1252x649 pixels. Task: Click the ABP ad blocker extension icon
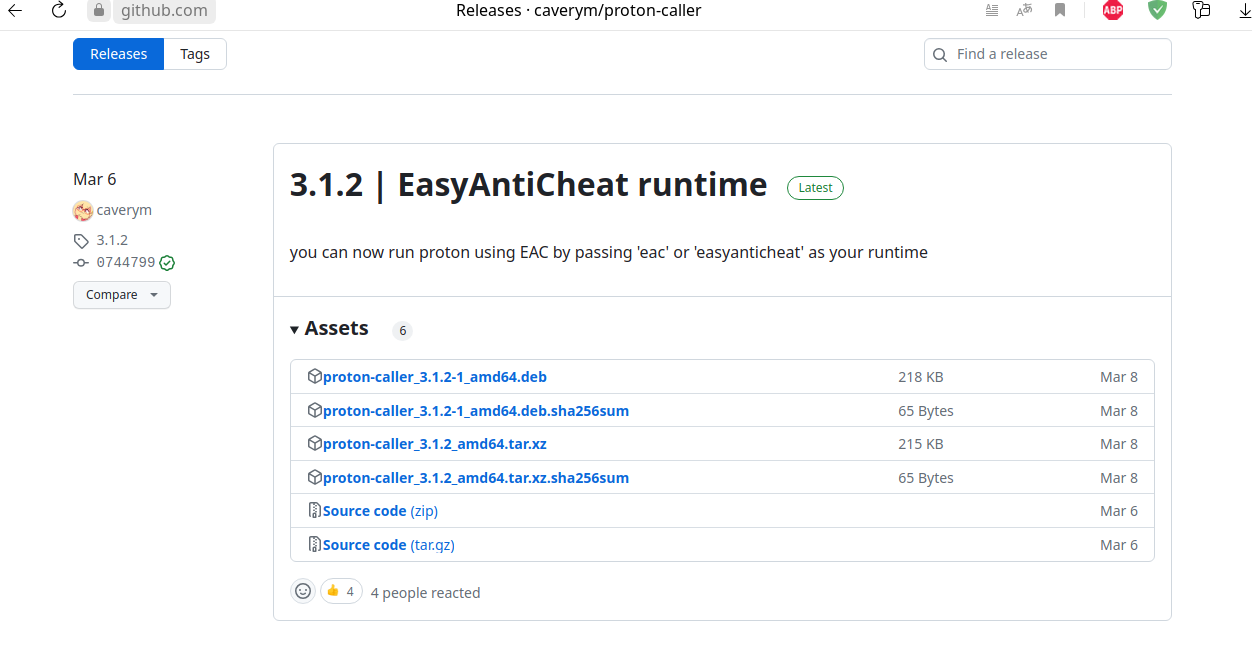pos(1113,11)
